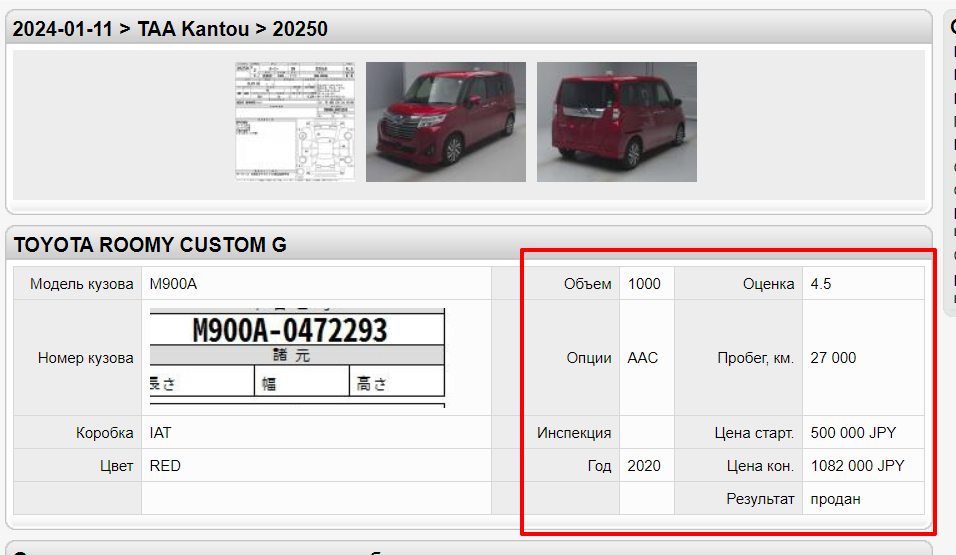956x555 pixels.
Task: Select the label 'Оценка'
Action: [x=768, y=284]
